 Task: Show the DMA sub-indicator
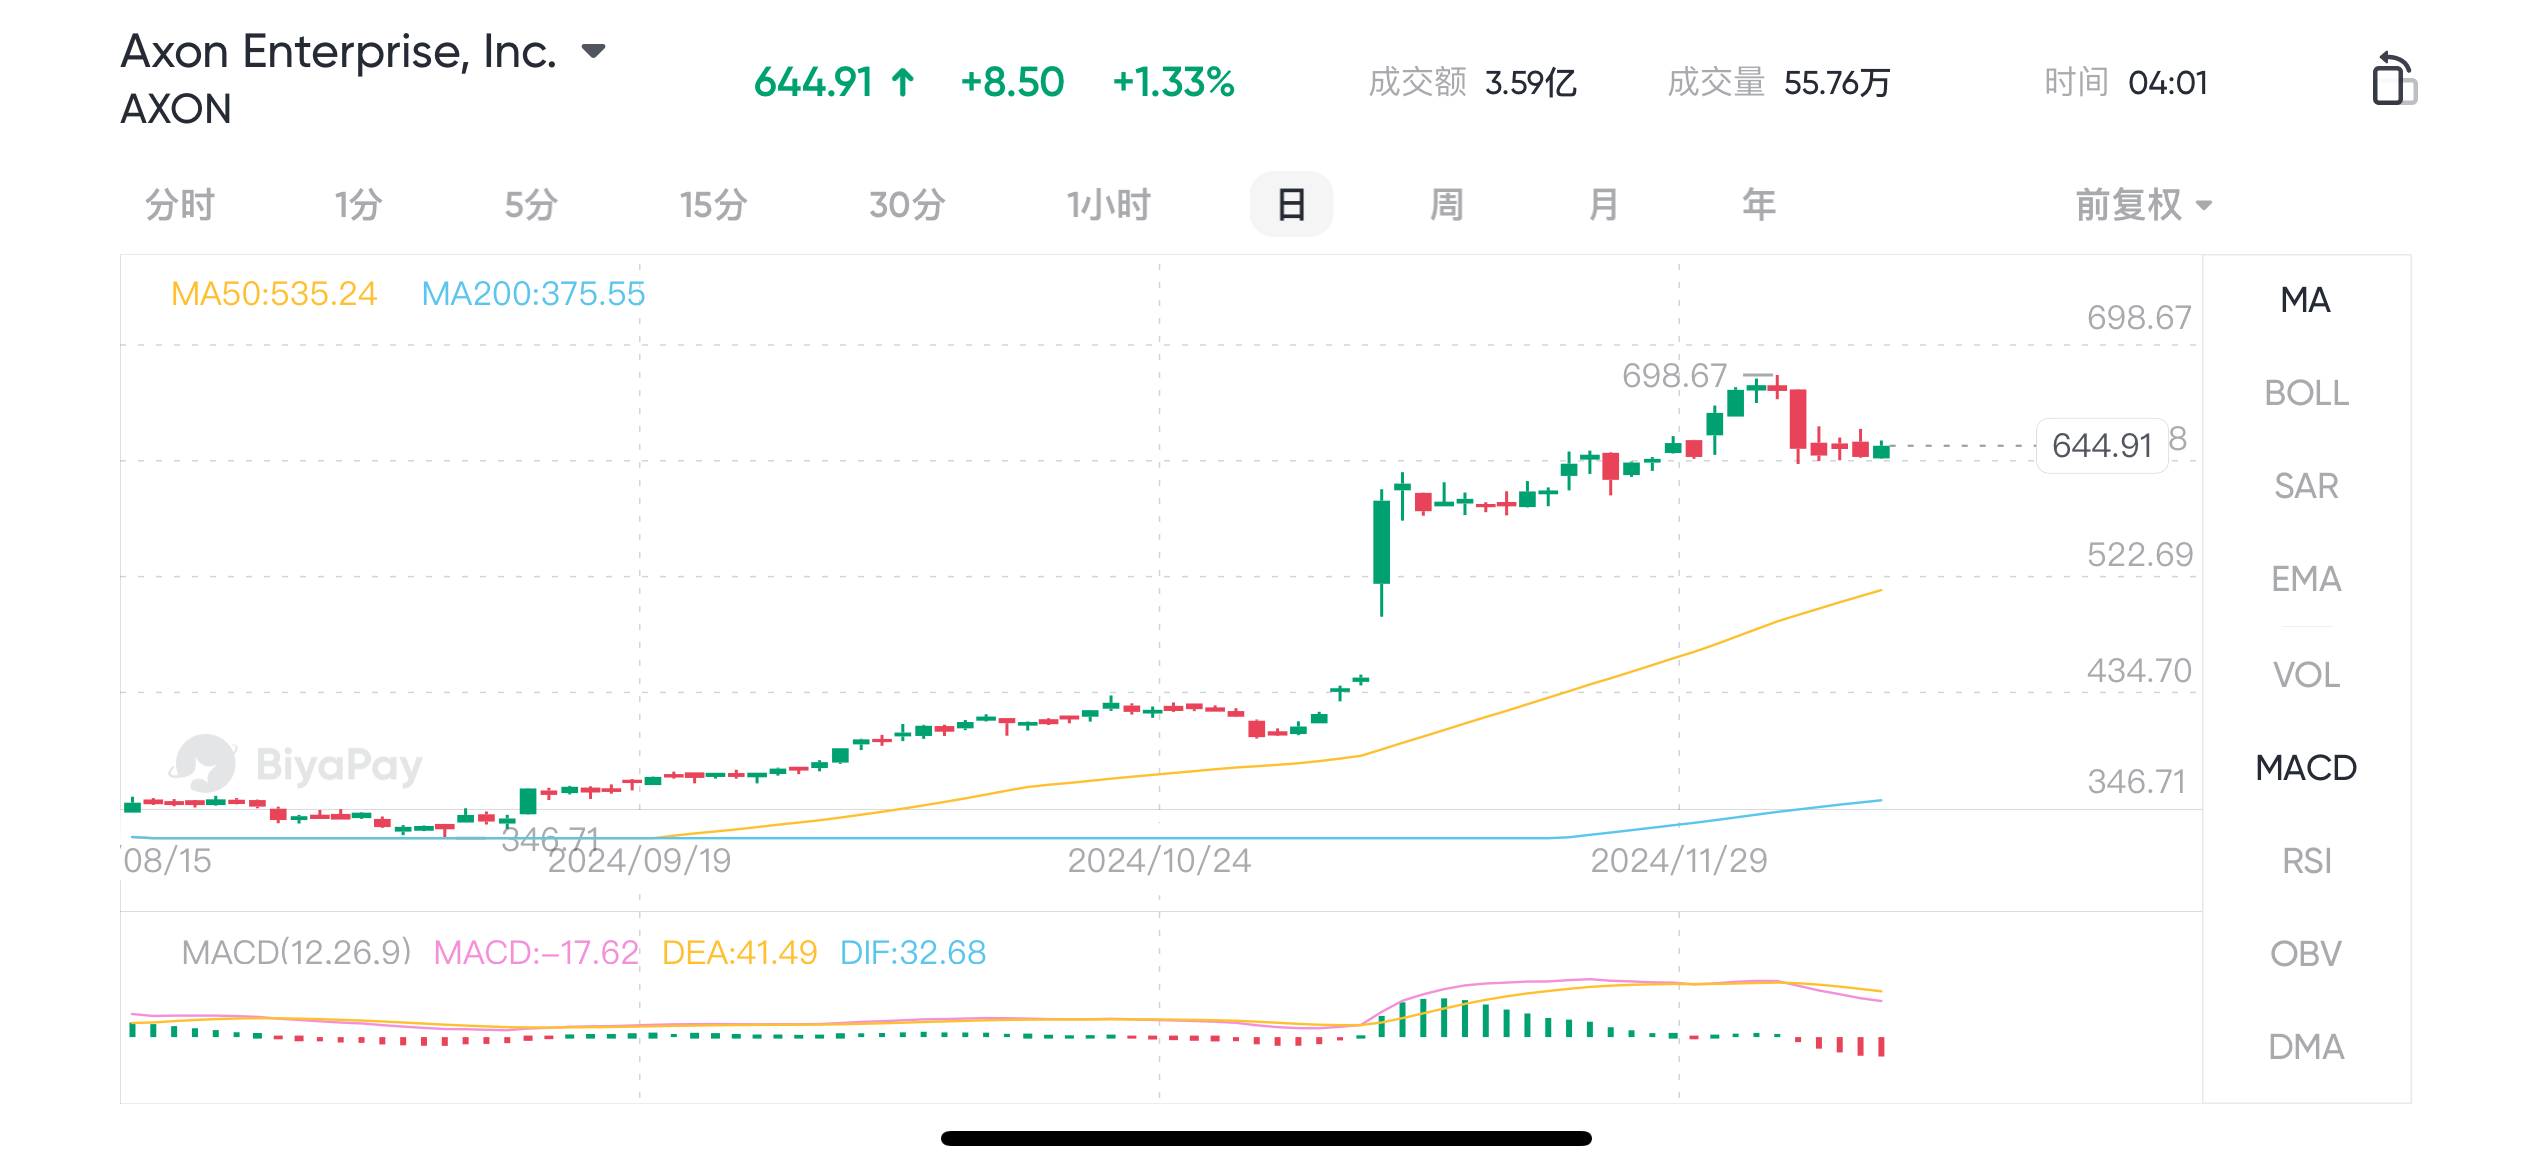(x=2306, y=1047)
